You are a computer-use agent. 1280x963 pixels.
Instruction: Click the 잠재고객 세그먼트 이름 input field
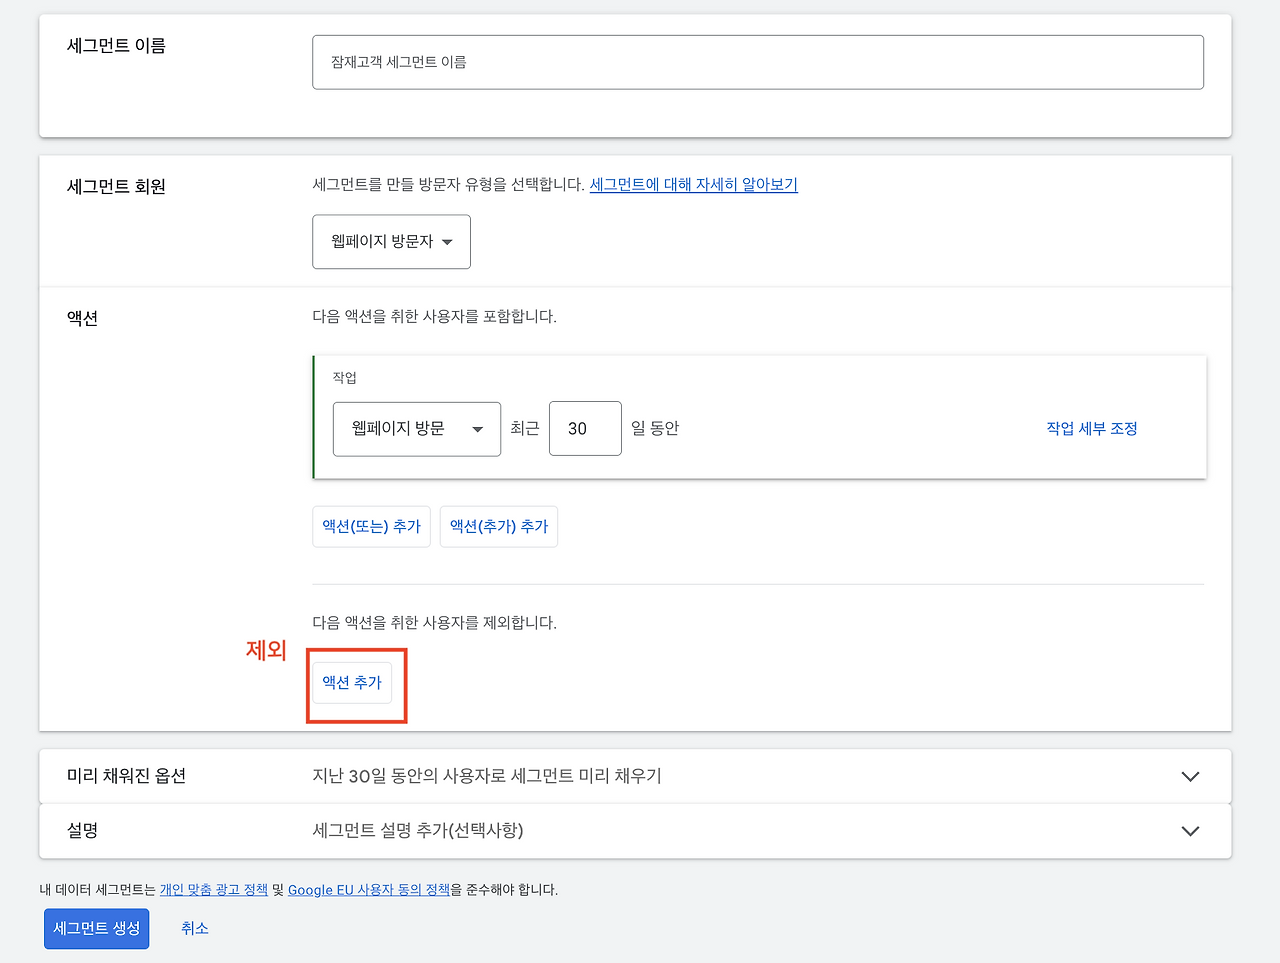758,61
